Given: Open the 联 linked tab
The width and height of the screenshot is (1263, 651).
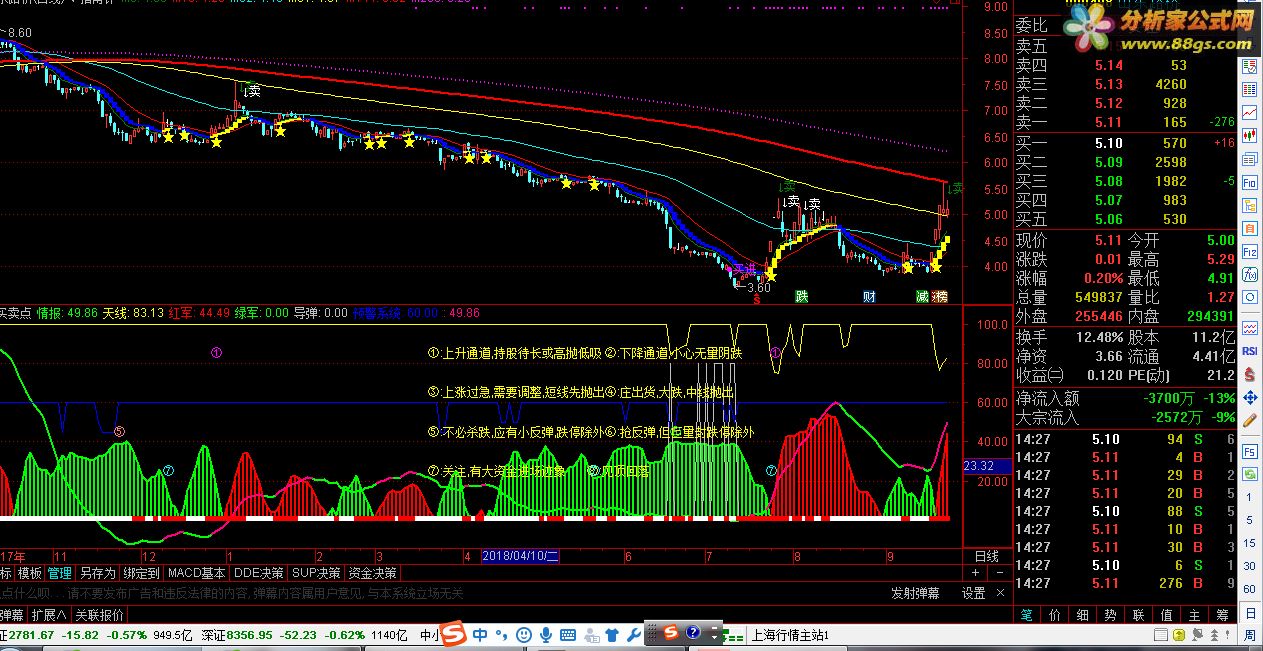Looking at the screenshot, I should (x=1139, y=616).
